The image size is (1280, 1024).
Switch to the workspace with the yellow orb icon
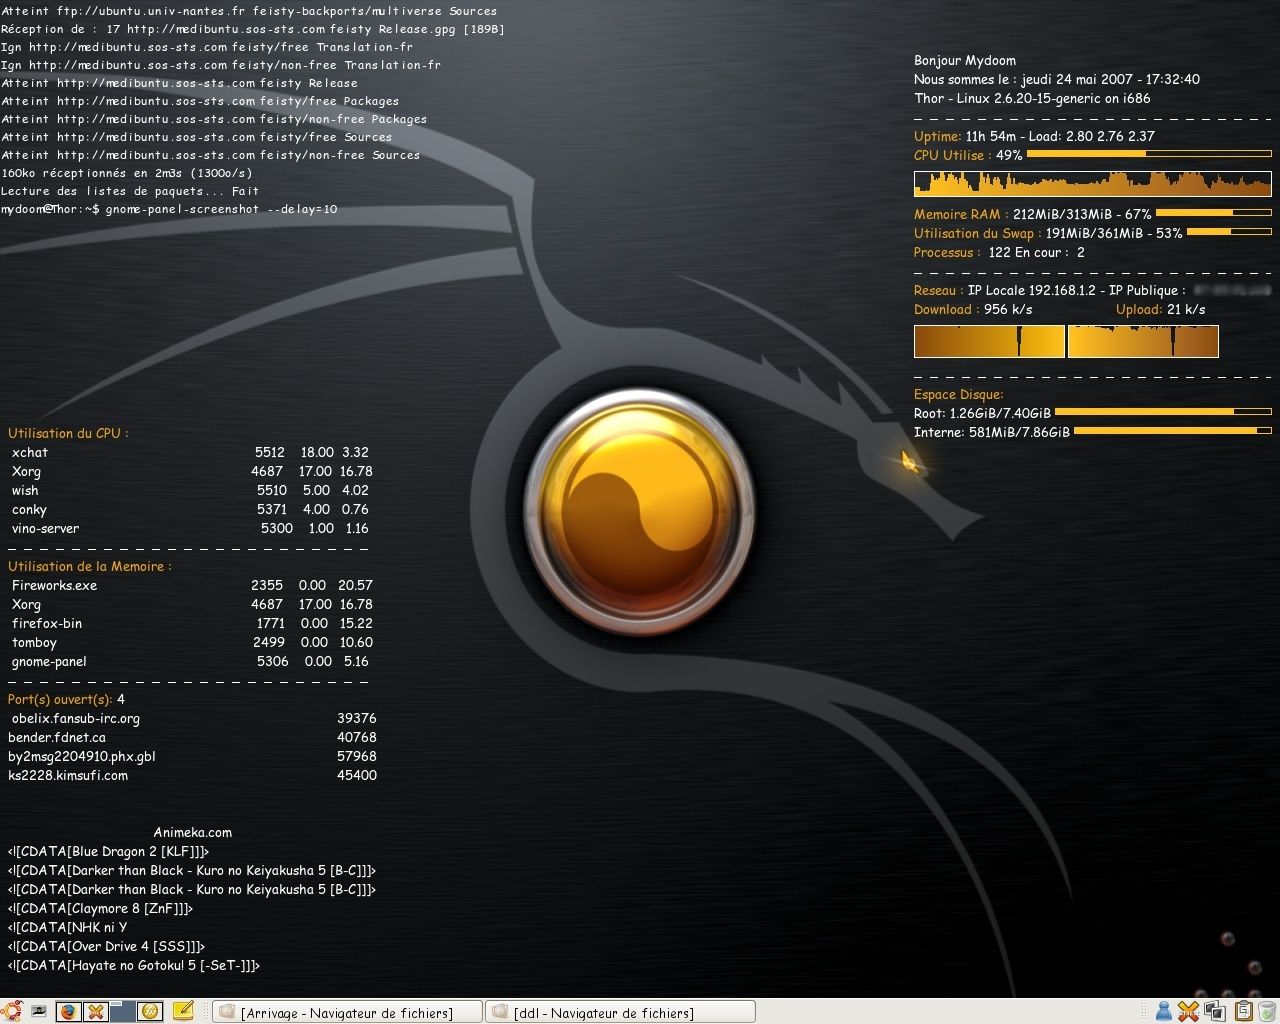pos(150,1012)
